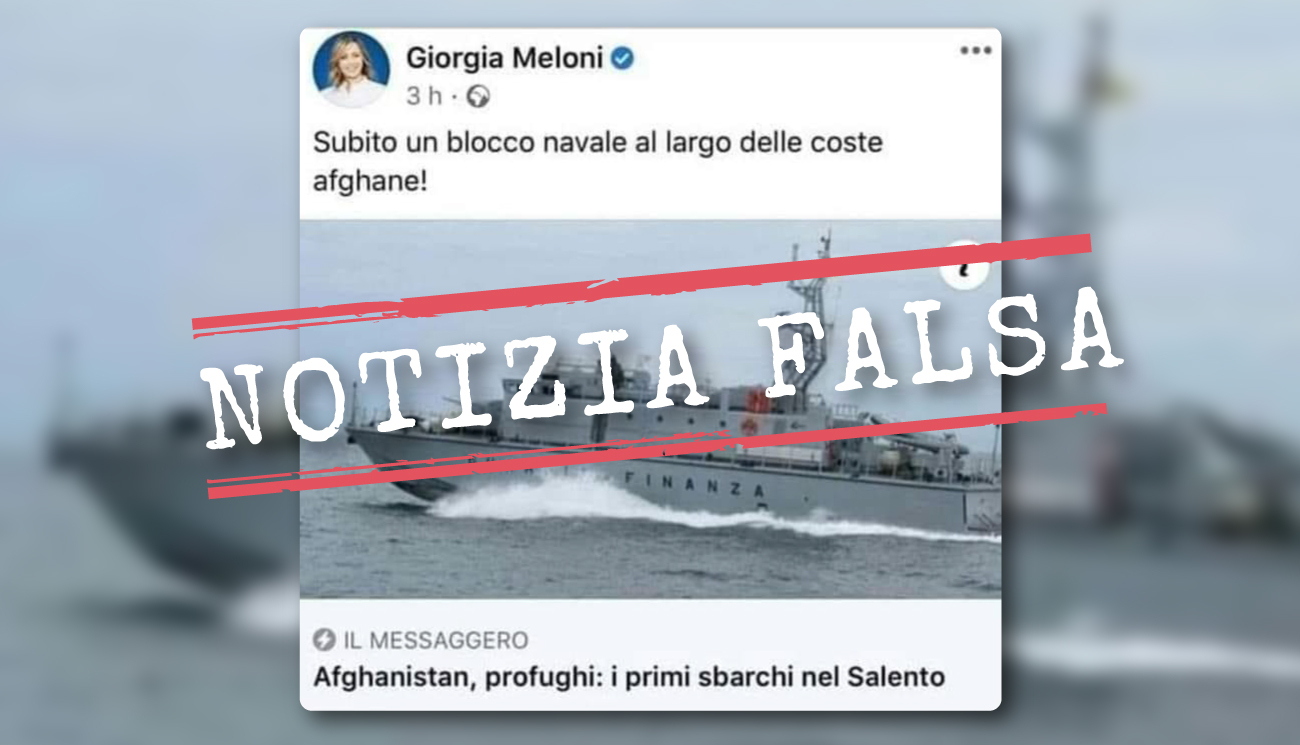Click the lightning bolt instant article icon
Viewport: 1300px width, 745px height.
pos(324,640)
